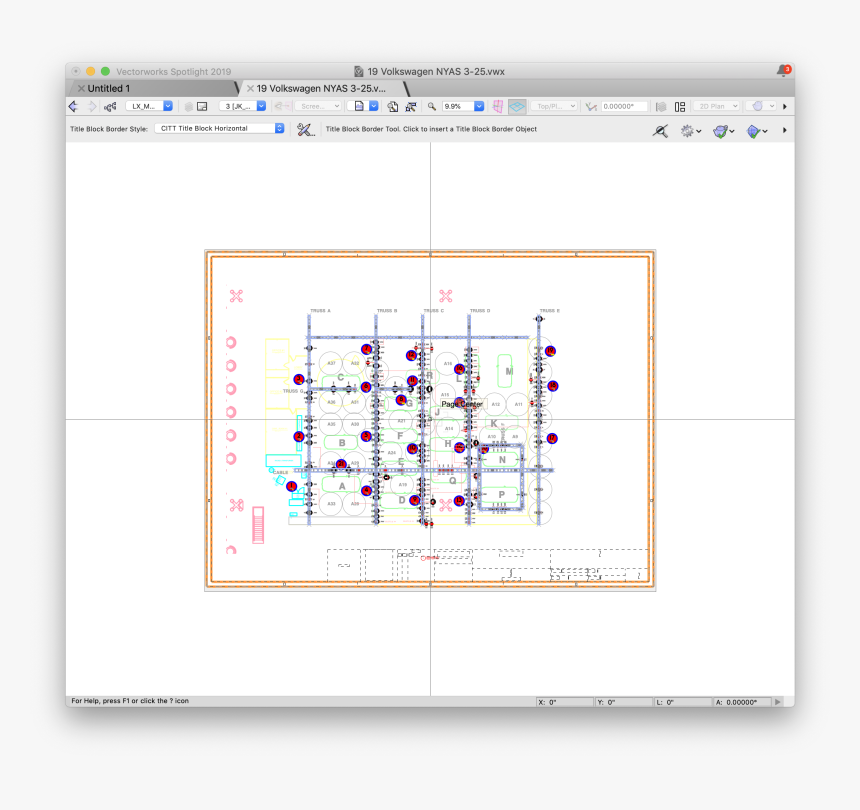The width and height of the screenshot is (860, 810).
Task: Click the rotation angle 0.00000° field
Action: (624, 106)
